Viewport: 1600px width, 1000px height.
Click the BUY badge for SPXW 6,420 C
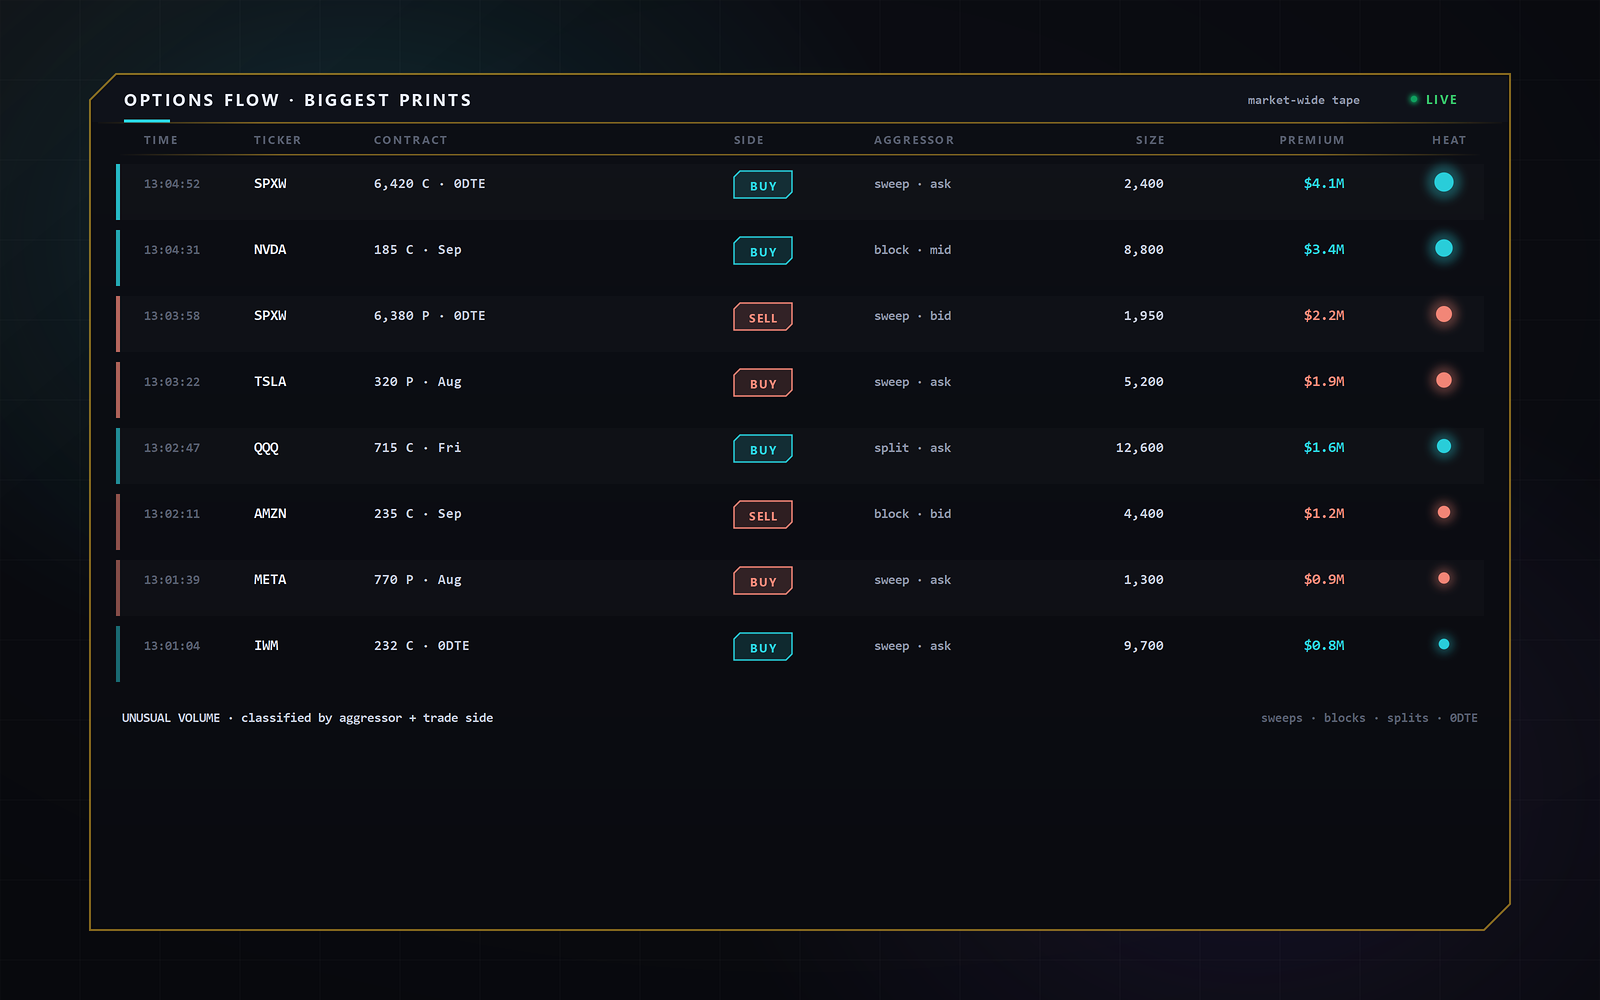click(x=763, y=185)
